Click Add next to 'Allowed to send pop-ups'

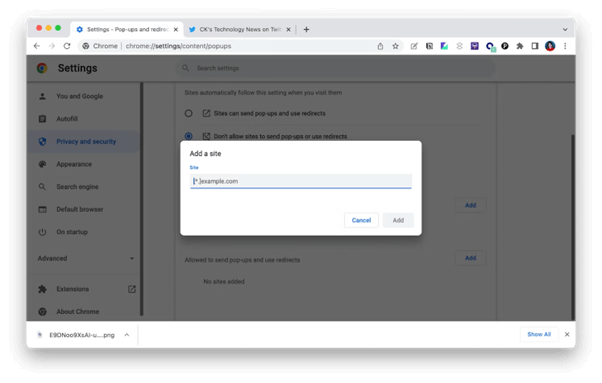pos(471,258)
